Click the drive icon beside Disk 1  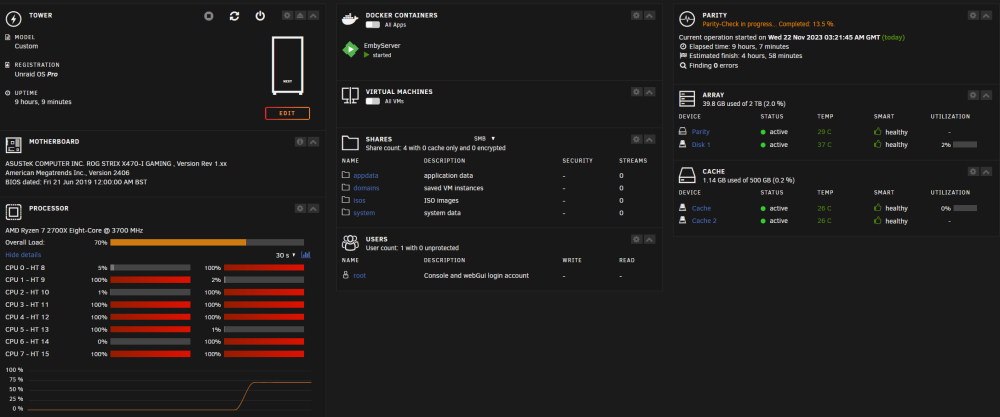click(x=682, y=145)
